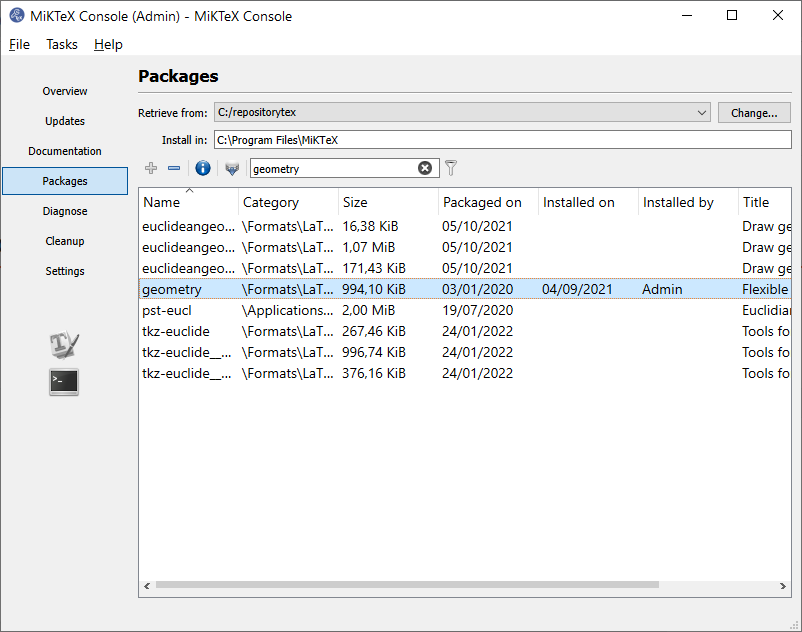Maximize the MiKTeX Console window
The image size is (802, 632).
point(732,15)
